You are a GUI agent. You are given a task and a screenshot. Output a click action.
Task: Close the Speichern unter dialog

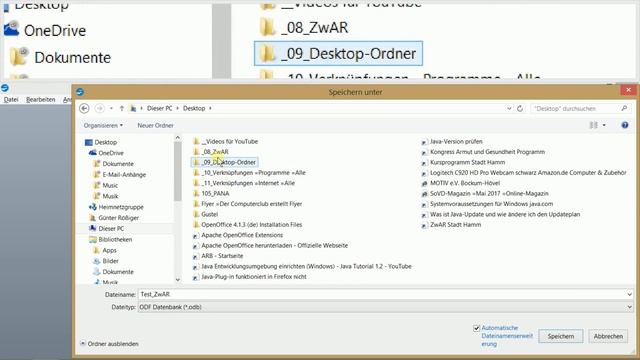pyautogui.click(x=628, y=90)
